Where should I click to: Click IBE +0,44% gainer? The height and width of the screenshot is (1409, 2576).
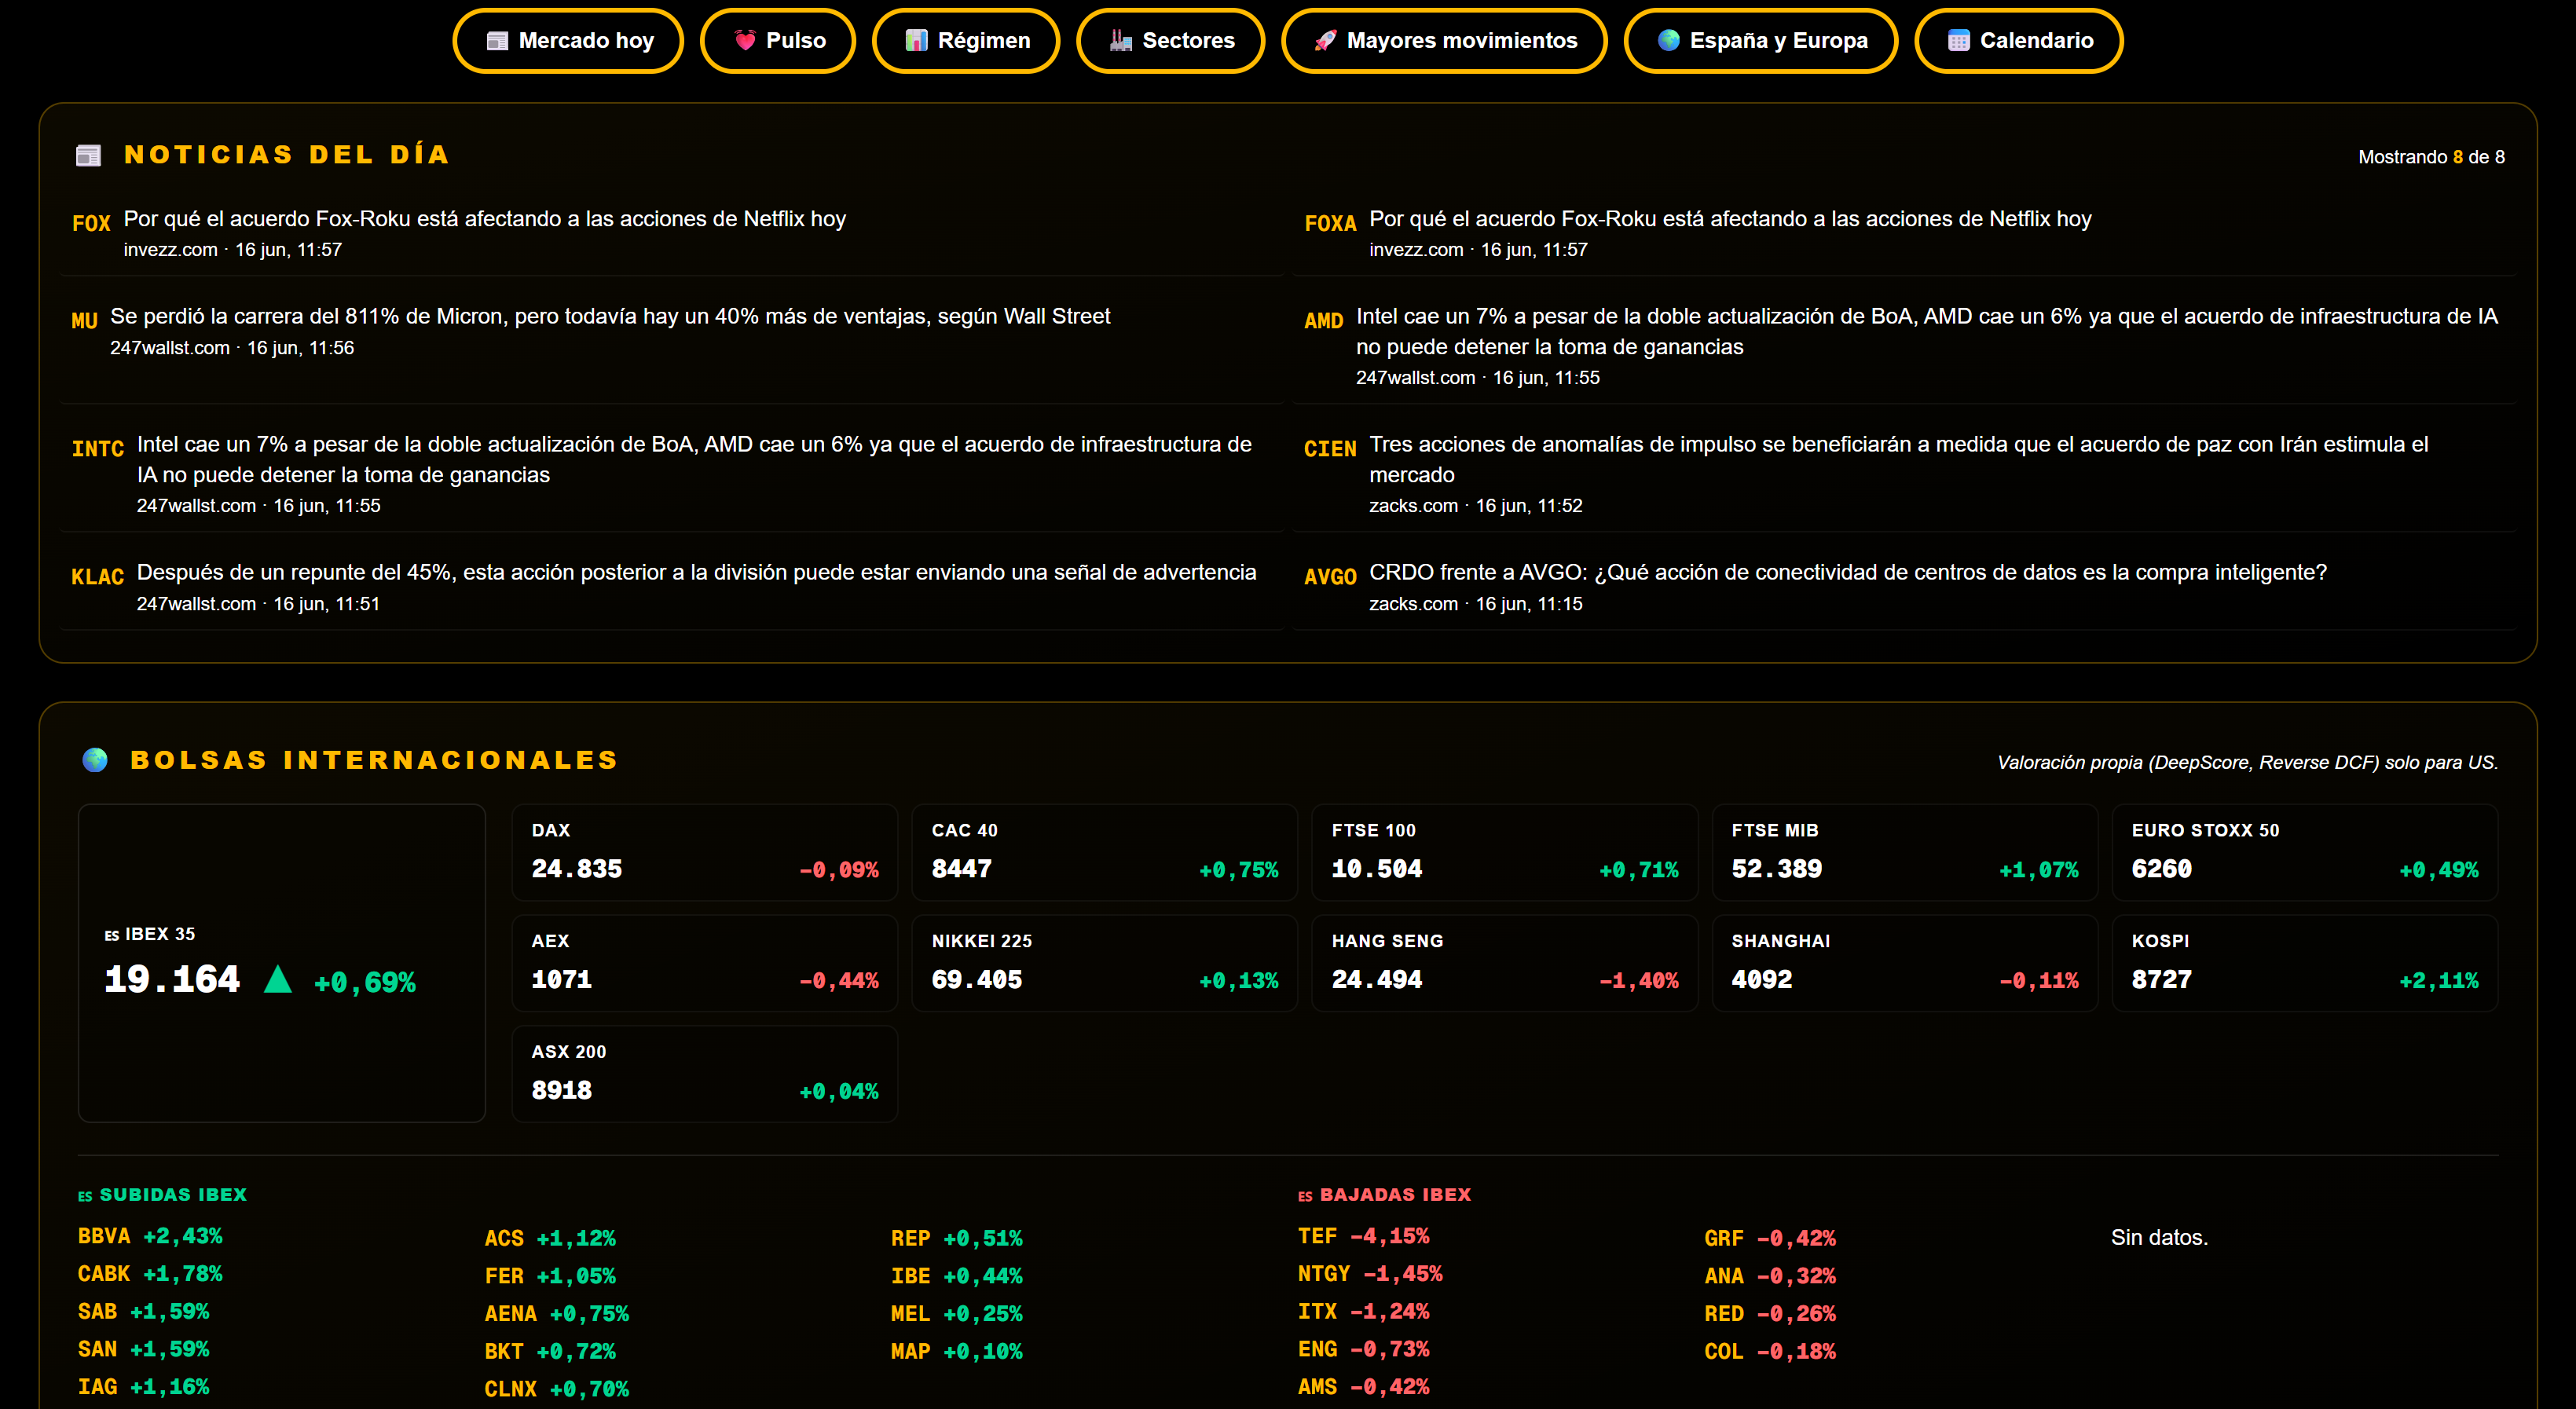pos(957,1277)
